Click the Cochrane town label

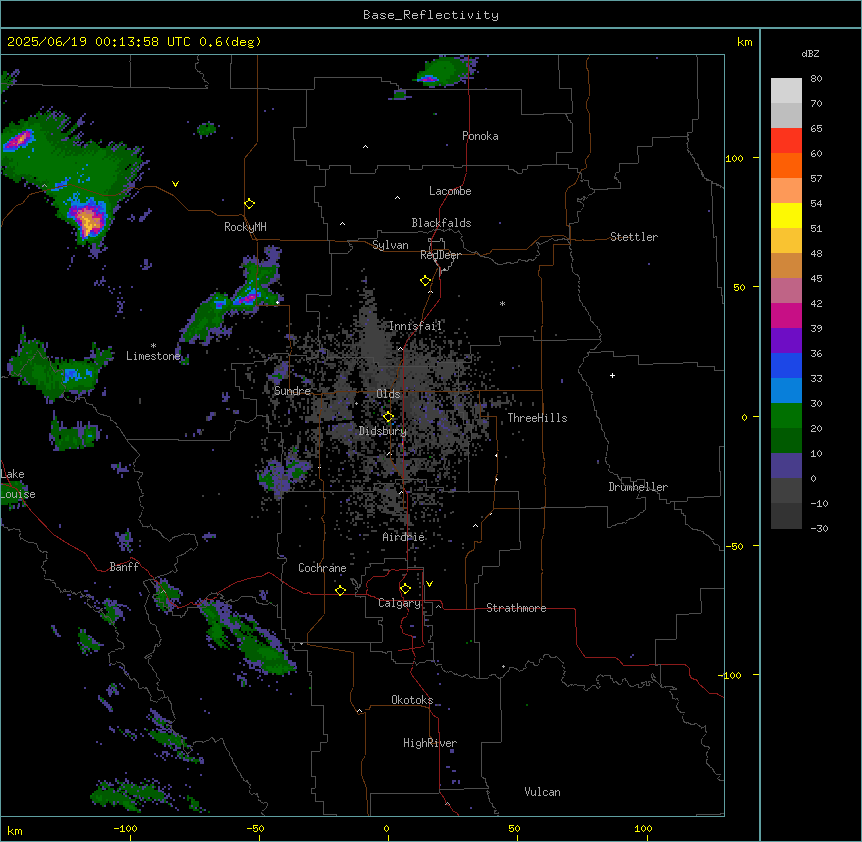[322, 568]
